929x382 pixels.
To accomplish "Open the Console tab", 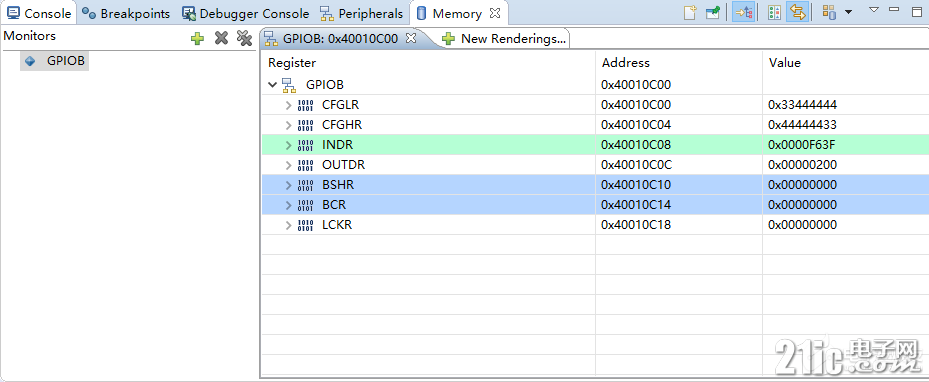I will point(39,13).
